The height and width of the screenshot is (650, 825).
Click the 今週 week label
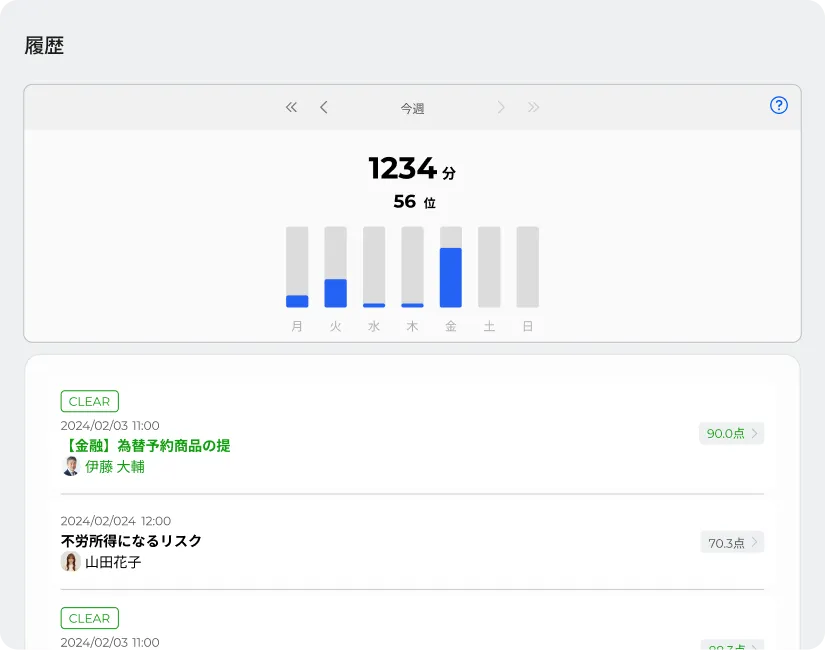[x=412, y=108]
